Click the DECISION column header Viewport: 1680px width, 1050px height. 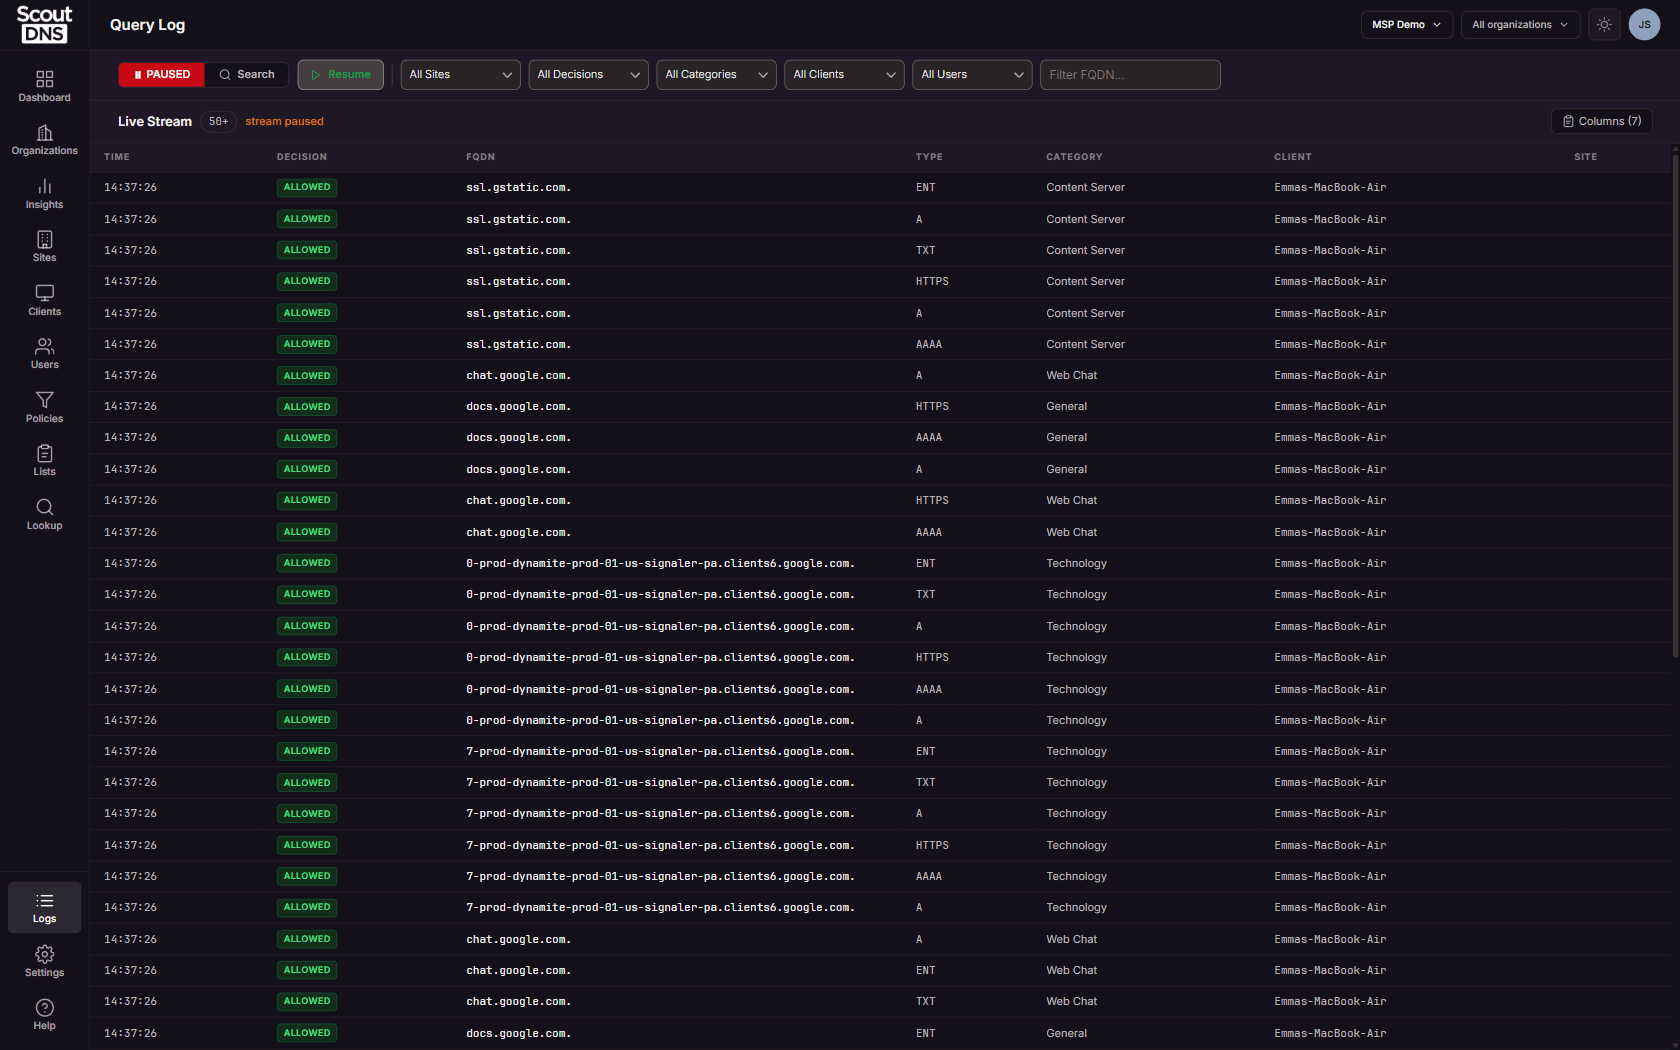302,157
